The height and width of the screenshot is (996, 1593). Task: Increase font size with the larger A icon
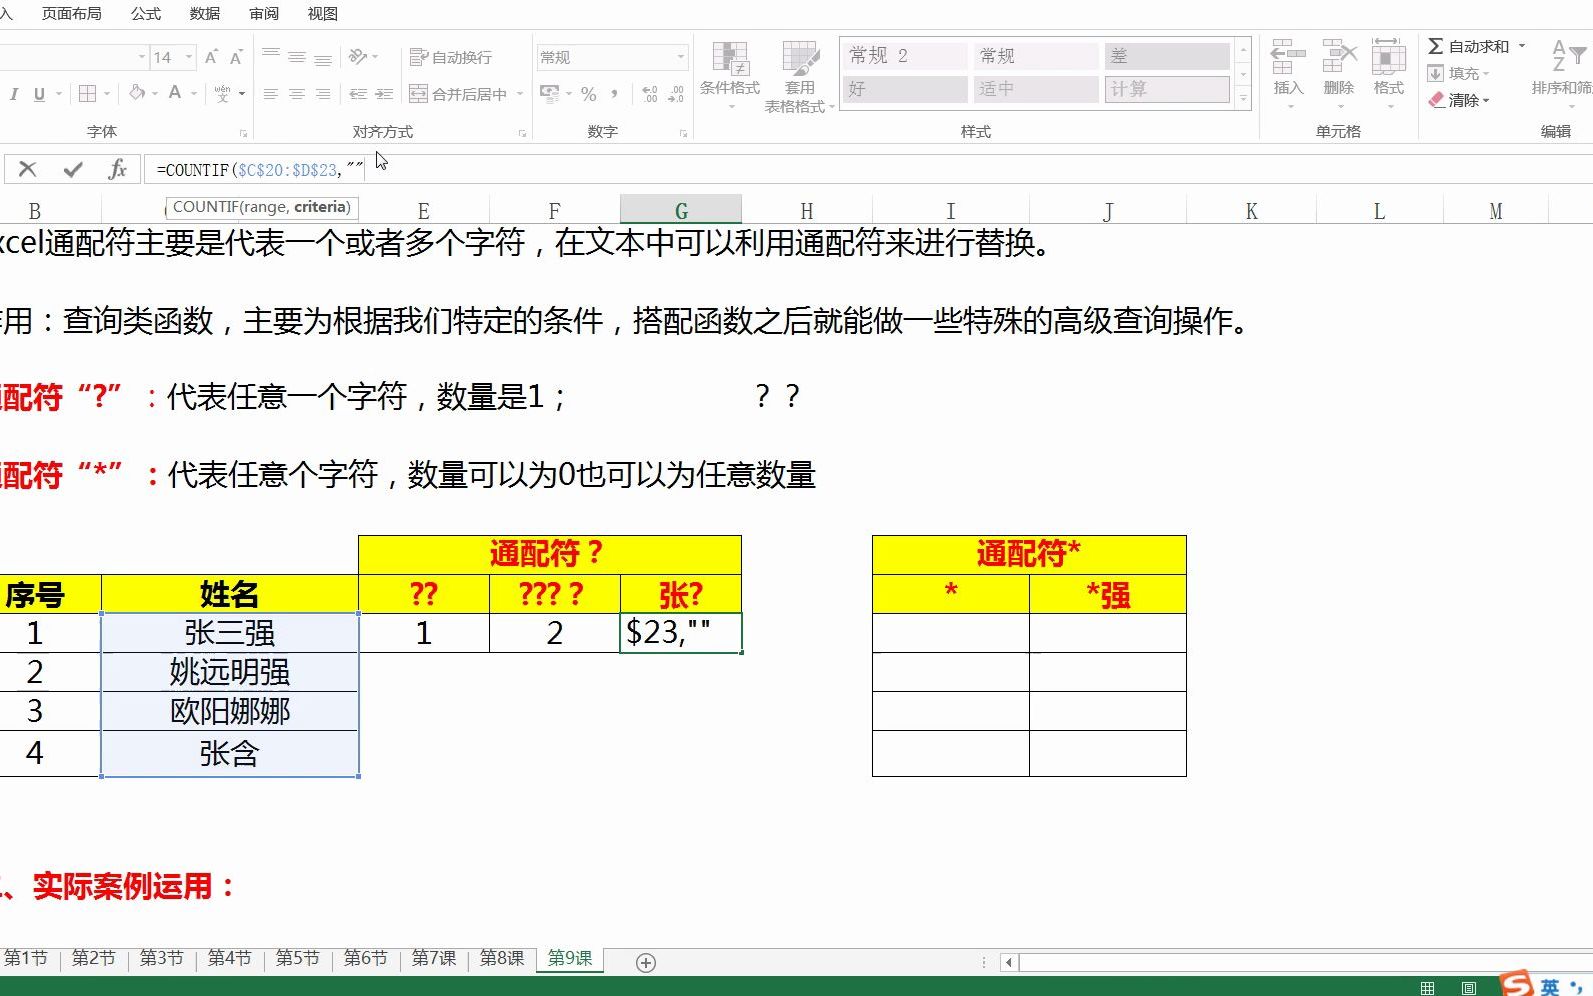[211, 57]
